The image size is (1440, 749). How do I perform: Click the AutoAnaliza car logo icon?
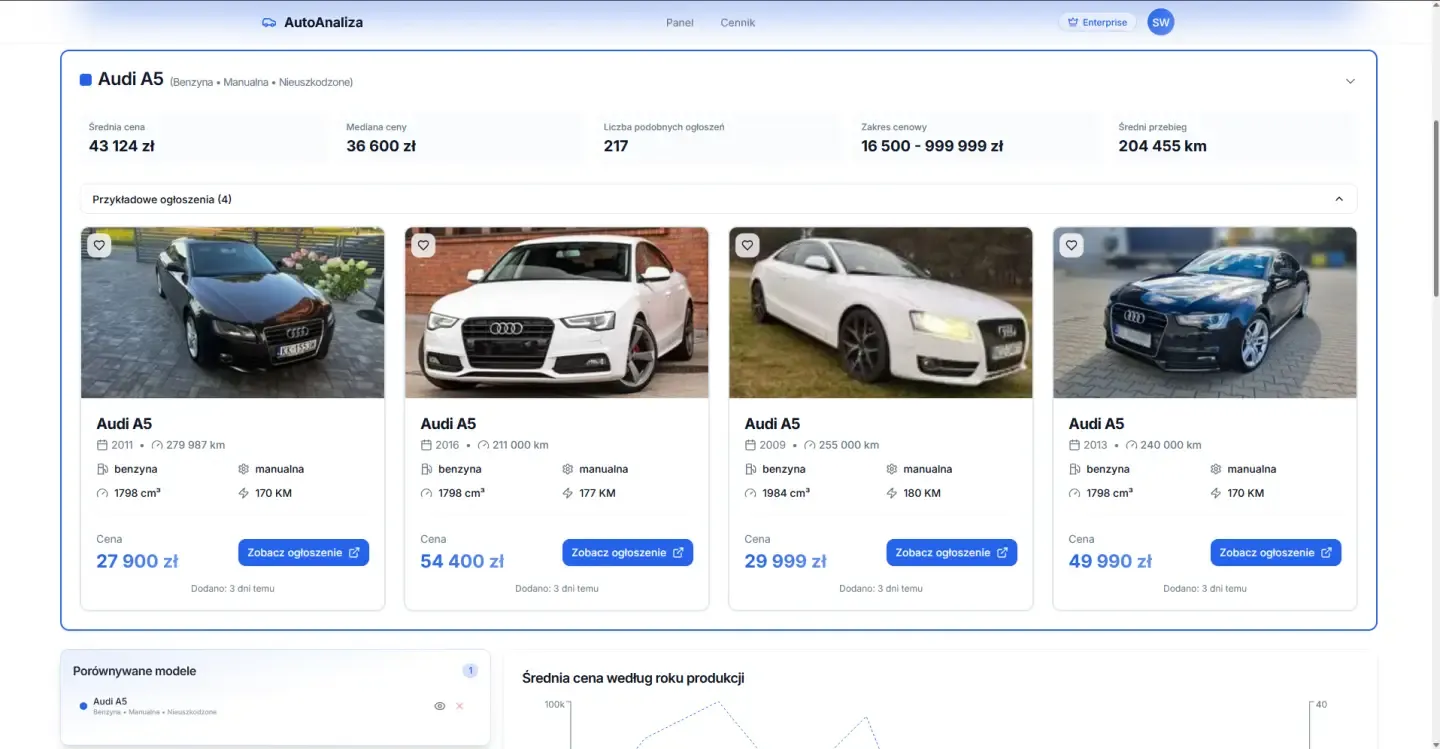(269, 22)
